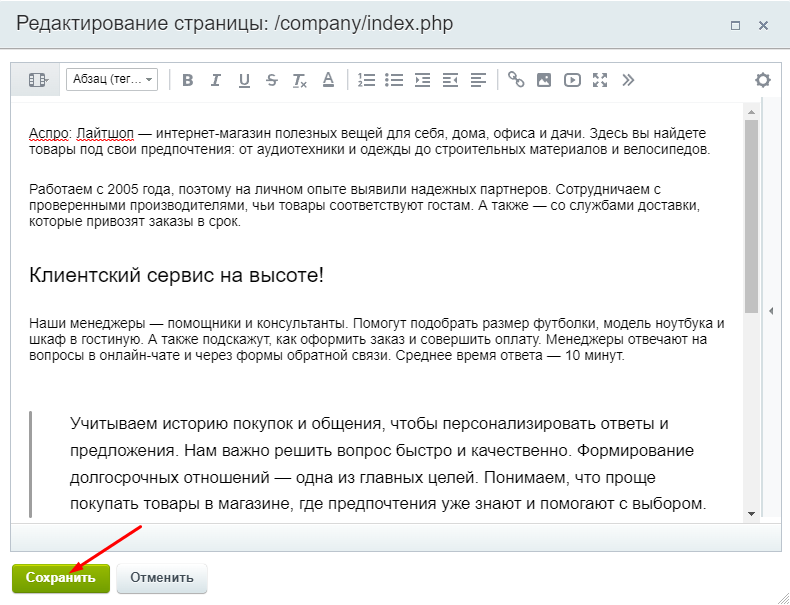Insert a video
Screen dimensions: 790x605
point(572,80)
